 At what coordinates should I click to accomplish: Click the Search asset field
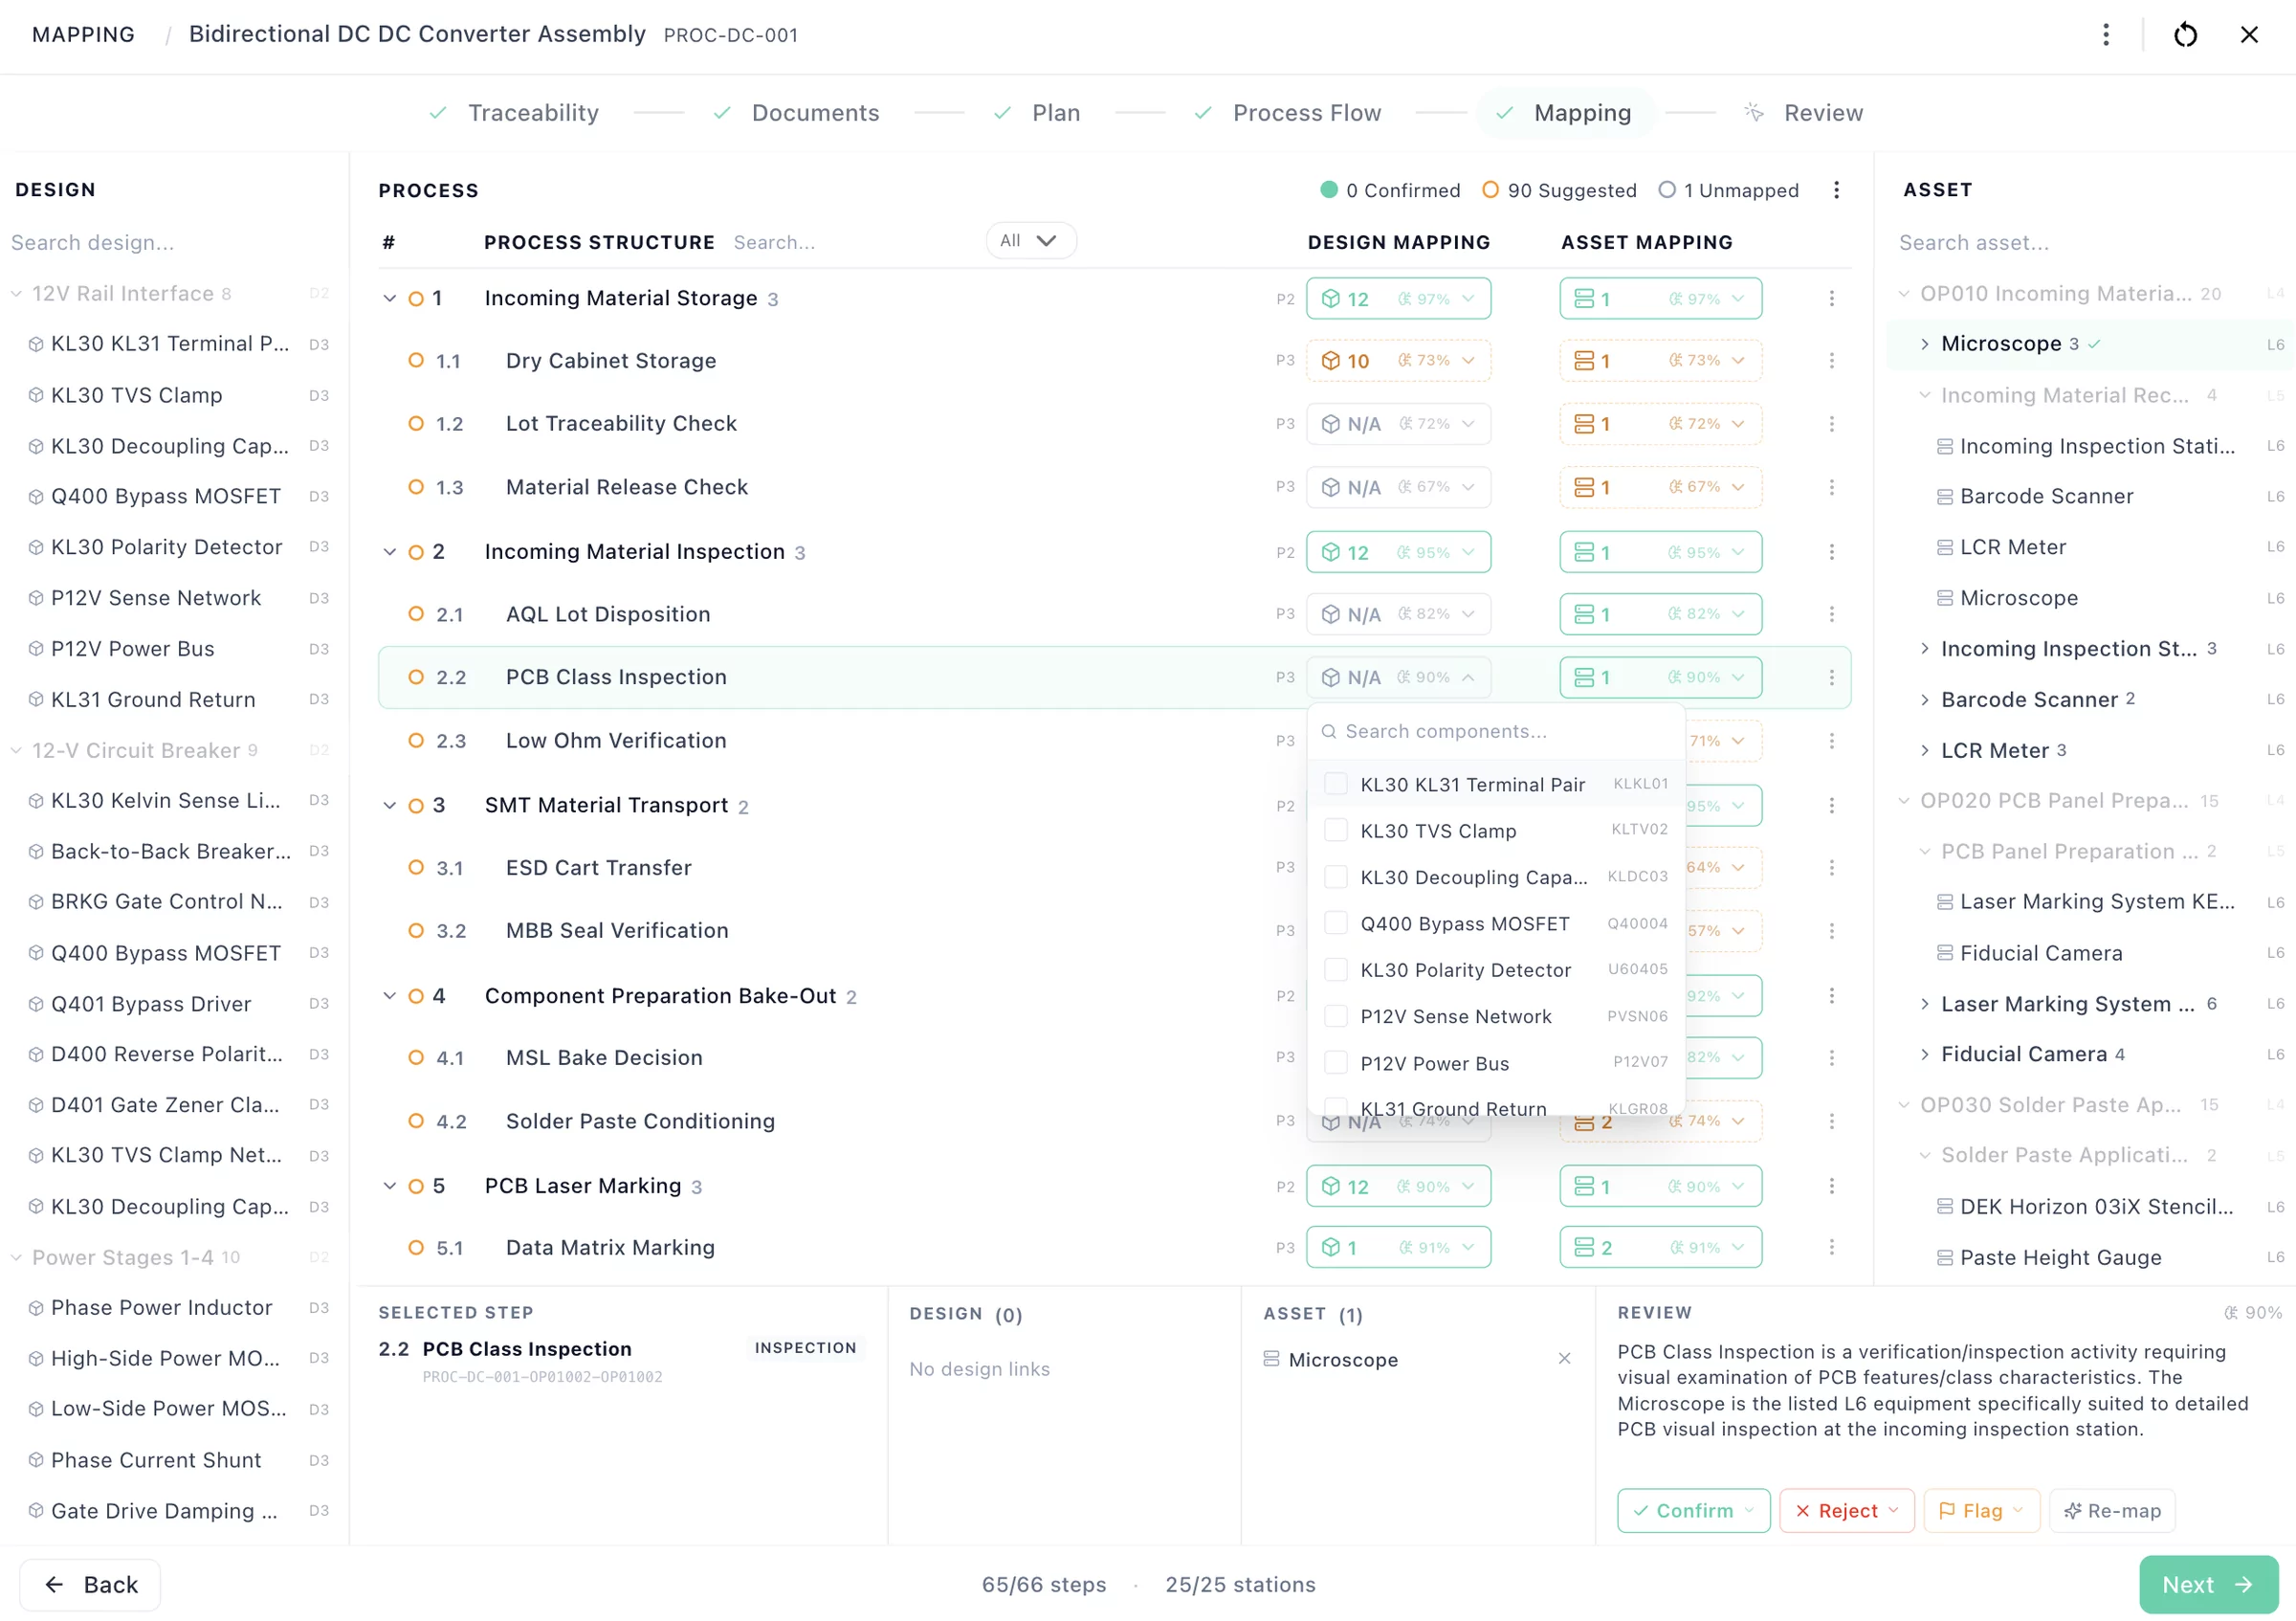[x=2085, y=243]
